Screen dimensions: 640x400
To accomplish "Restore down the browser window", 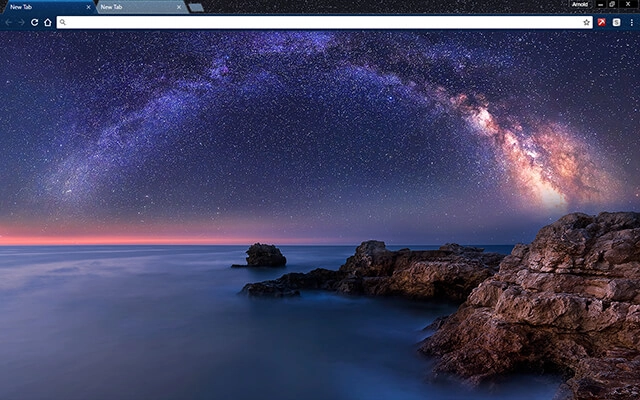I will point(612,4).
